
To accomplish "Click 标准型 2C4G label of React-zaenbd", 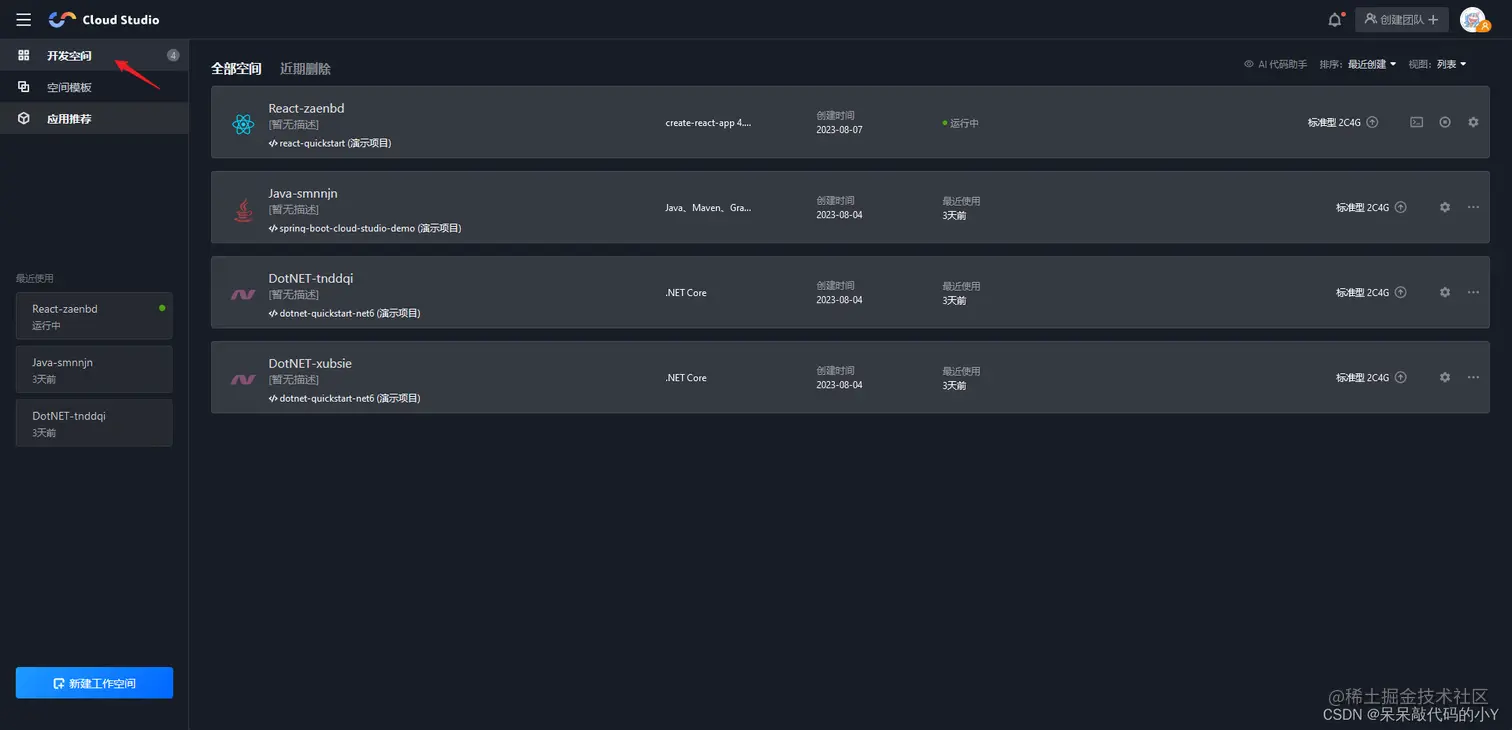I will 1334,123.
